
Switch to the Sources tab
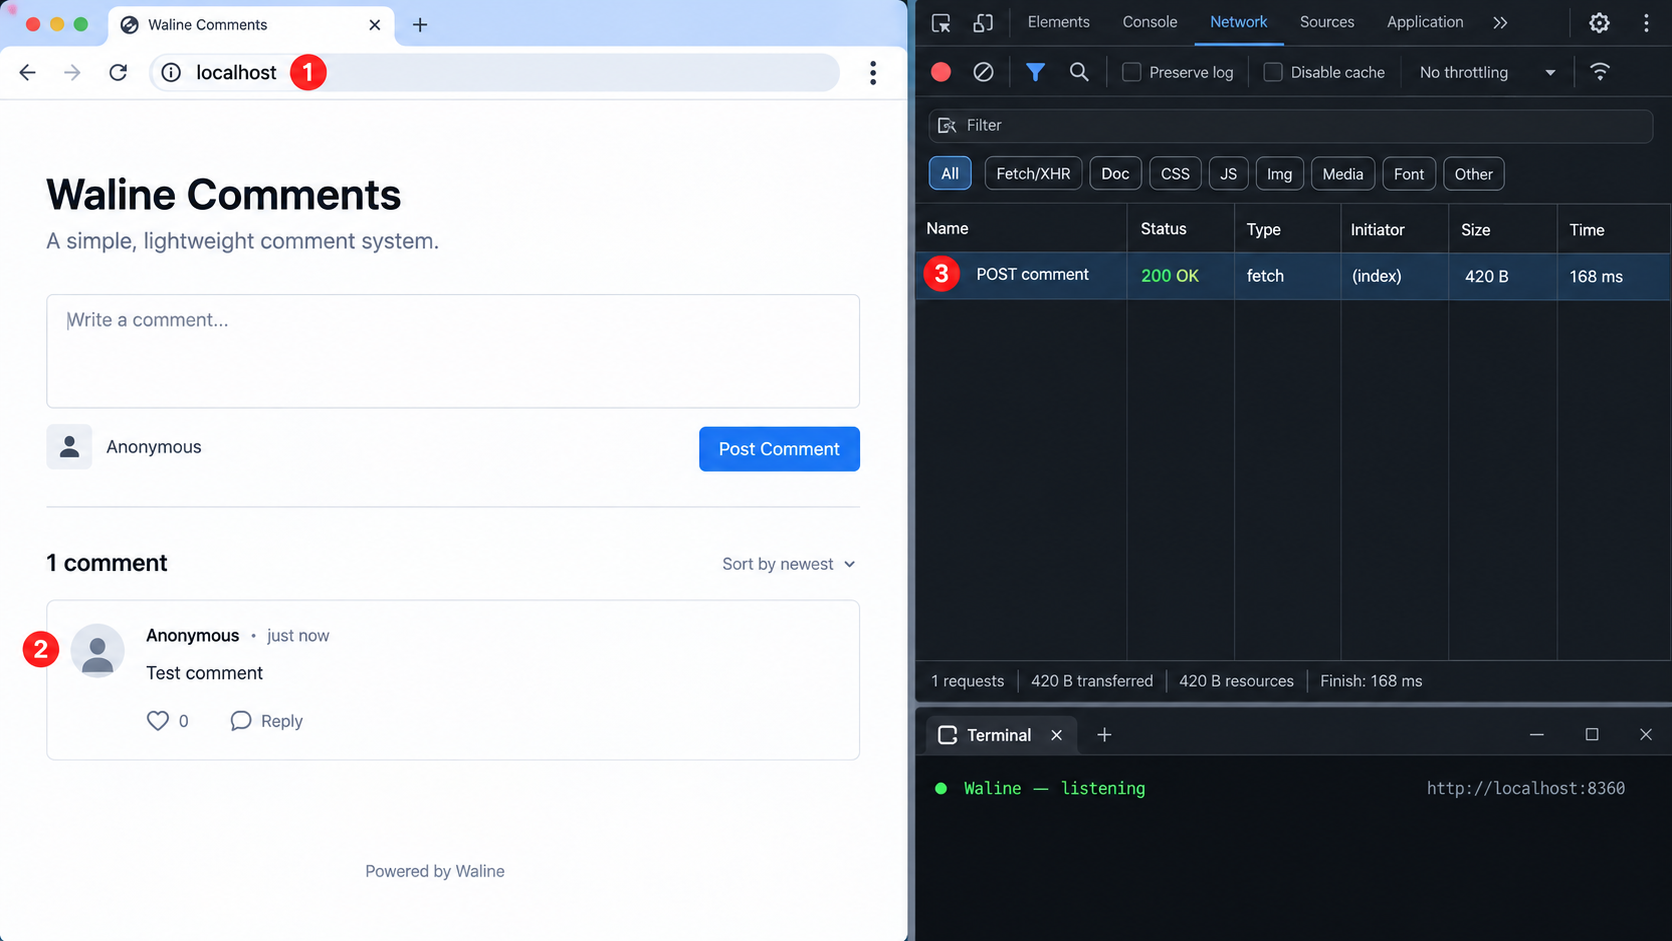pos(1326,22)
